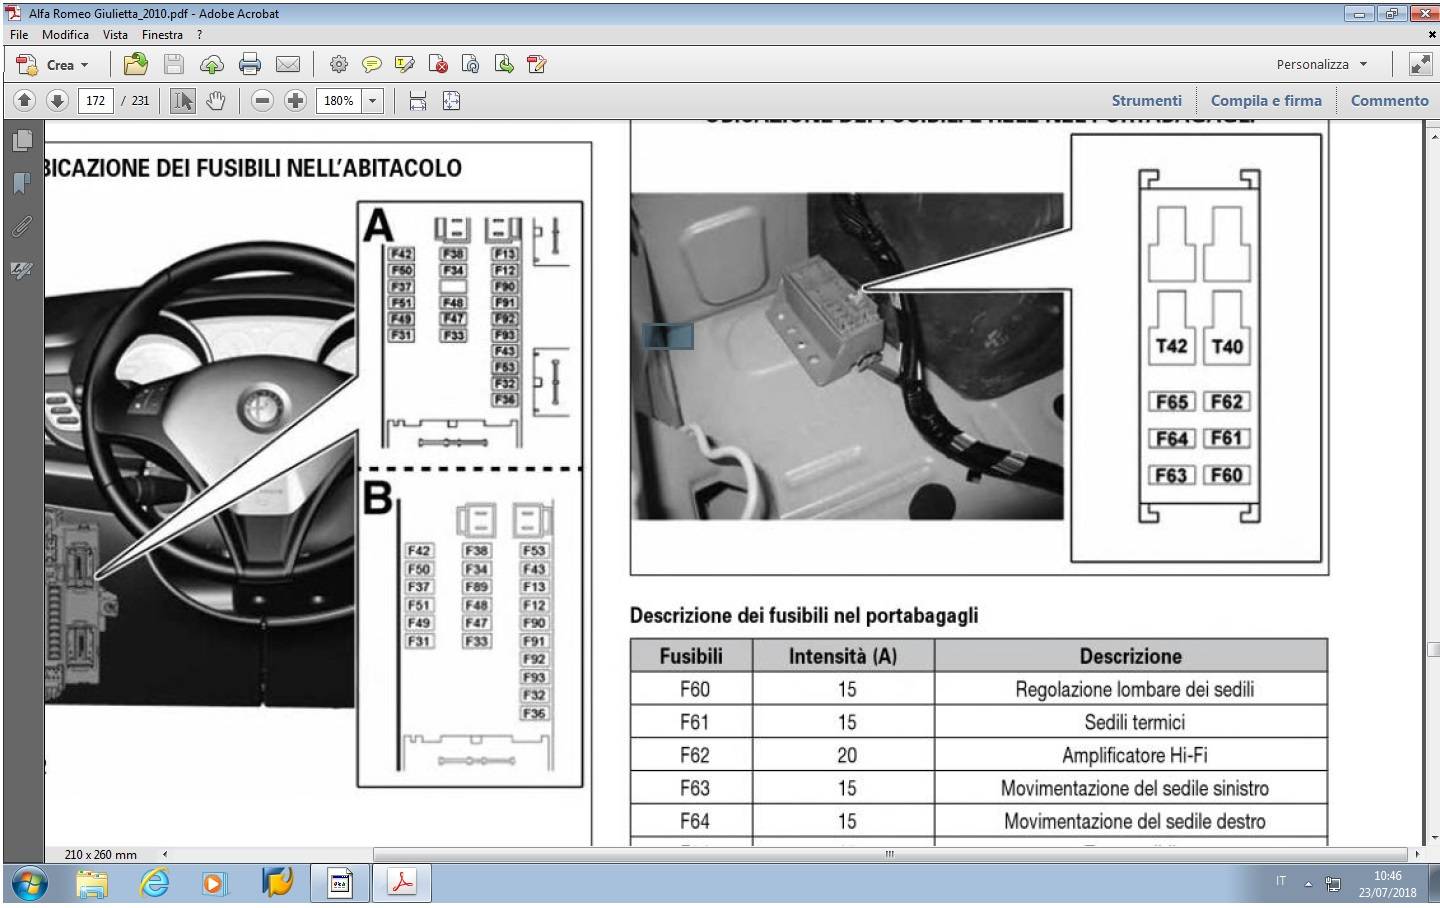Select the Hand pan tool
The height and width of the screenshot is (908, 1440).
pos(216,101)
